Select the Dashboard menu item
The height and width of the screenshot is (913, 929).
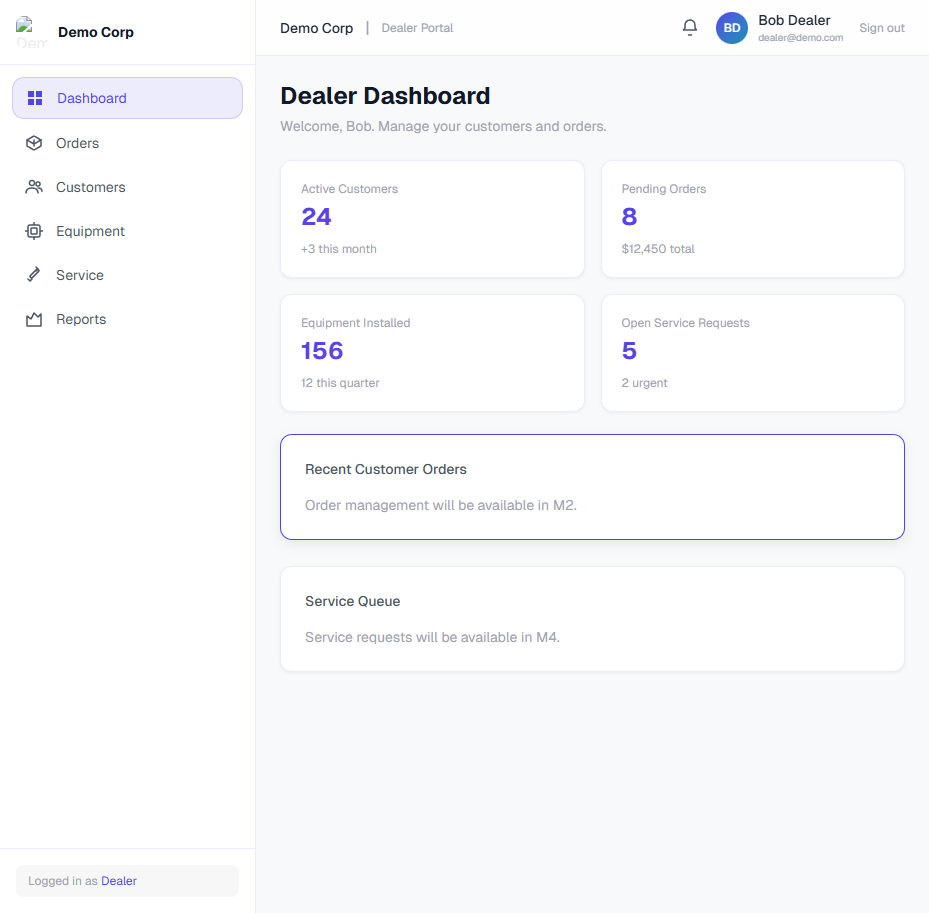[127, 98]
